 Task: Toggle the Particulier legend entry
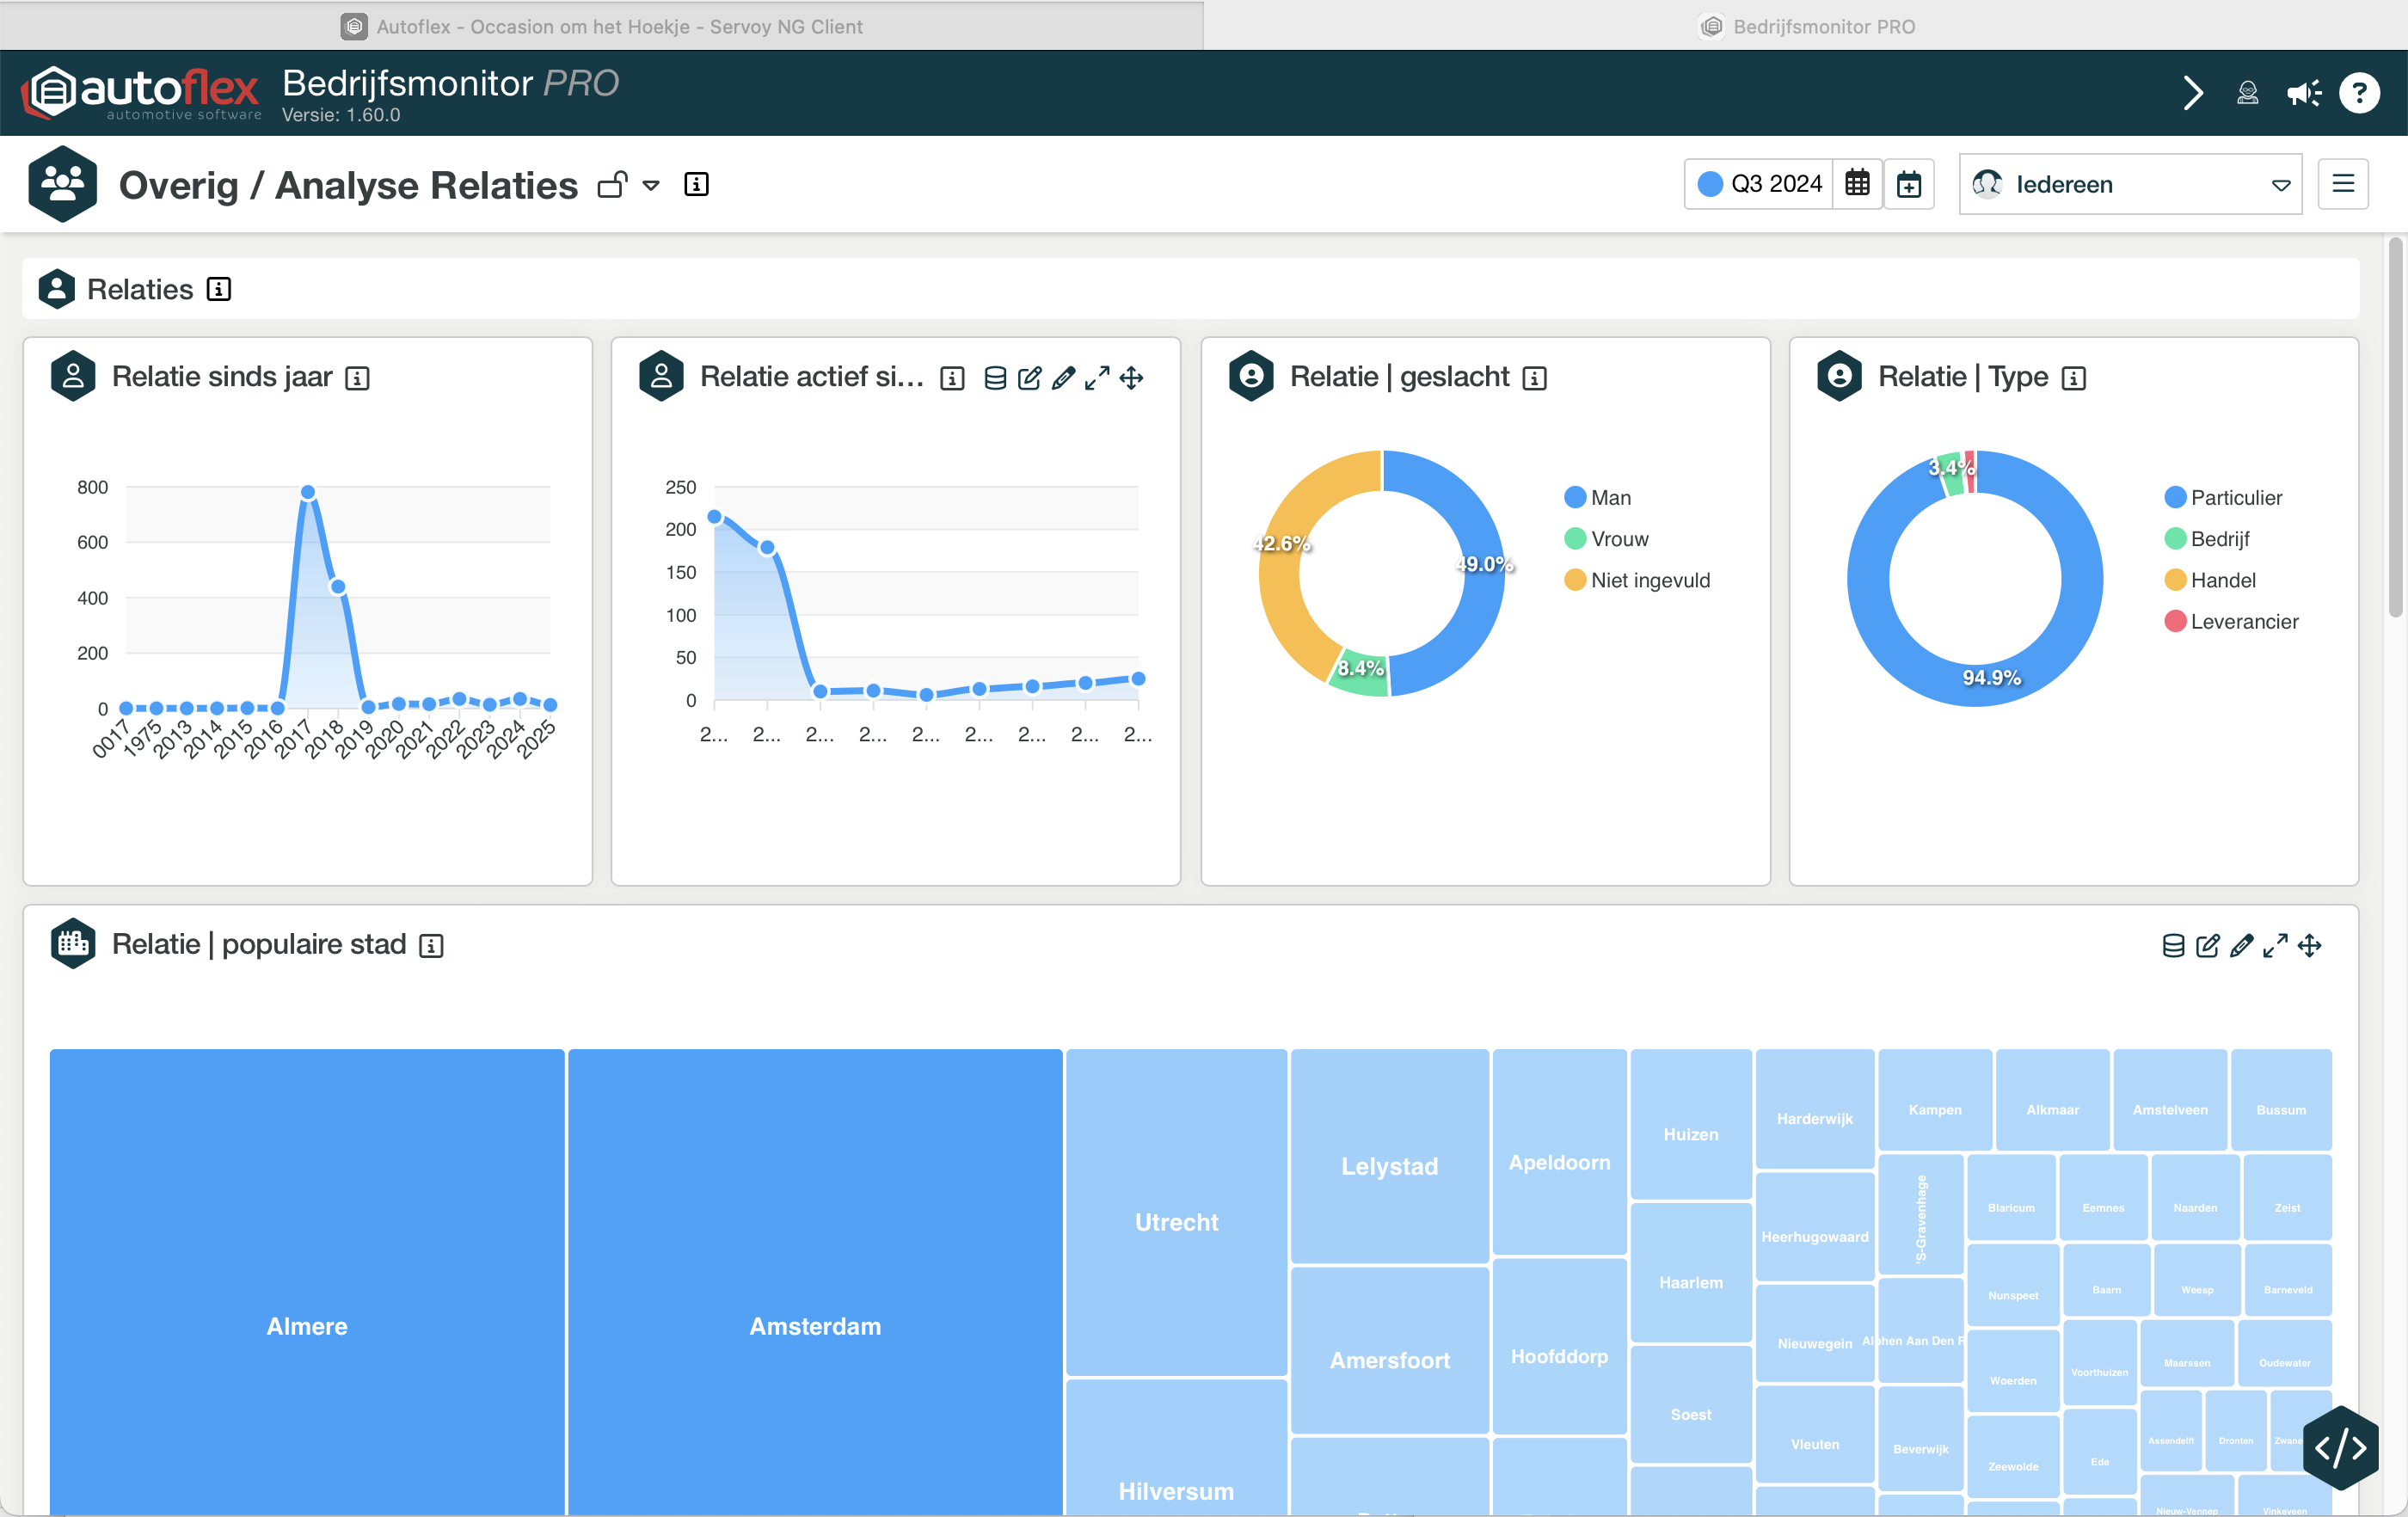click(x=2235, y=498)
